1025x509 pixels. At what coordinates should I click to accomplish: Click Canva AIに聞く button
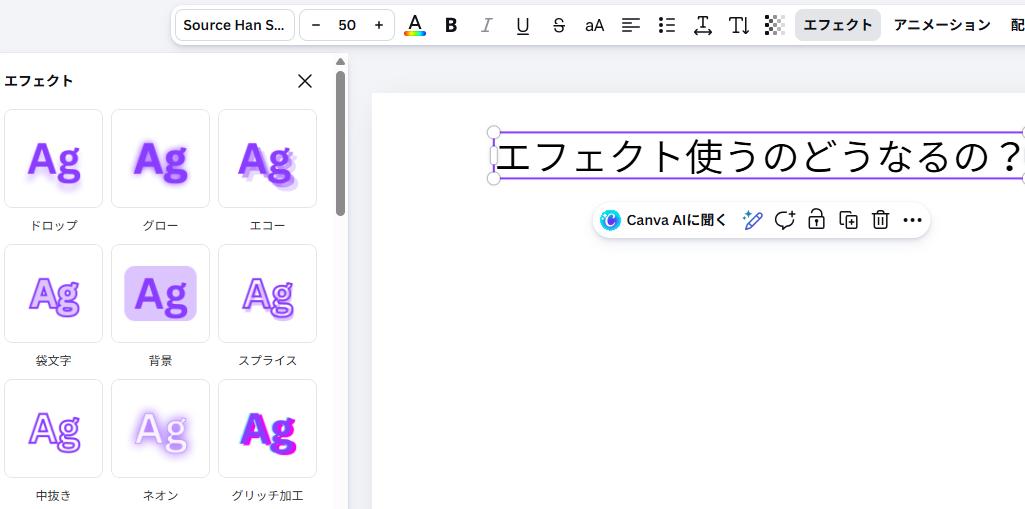tap(664, 220)
